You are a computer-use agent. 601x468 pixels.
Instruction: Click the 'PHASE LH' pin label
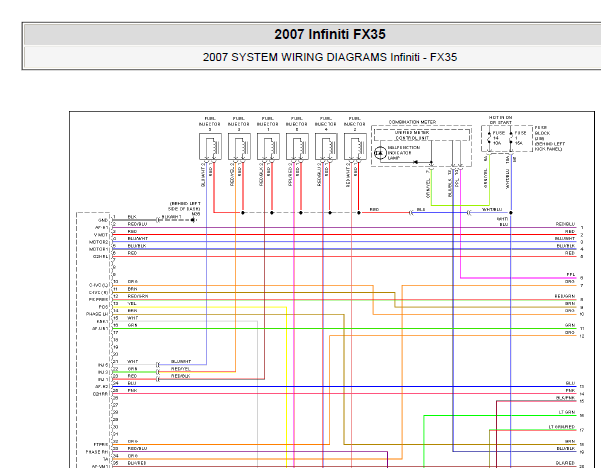tap(97, 314)
